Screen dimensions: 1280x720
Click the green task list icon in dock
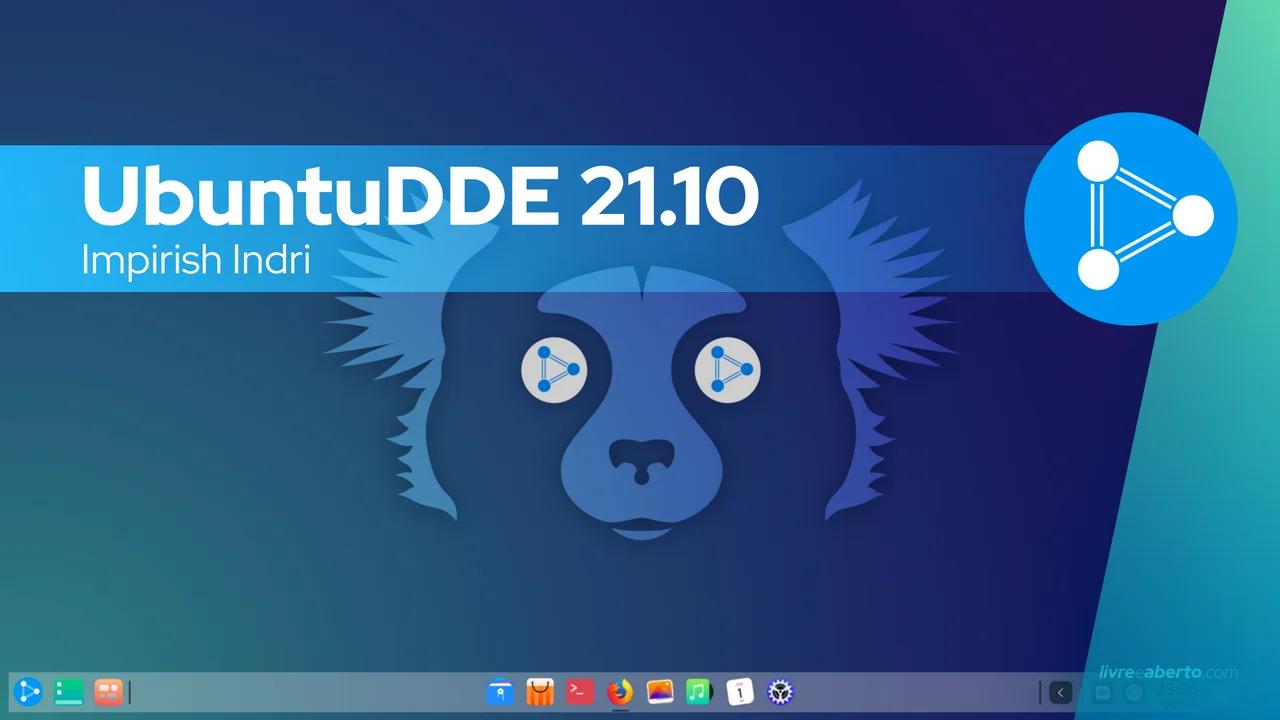pos(66,692)
